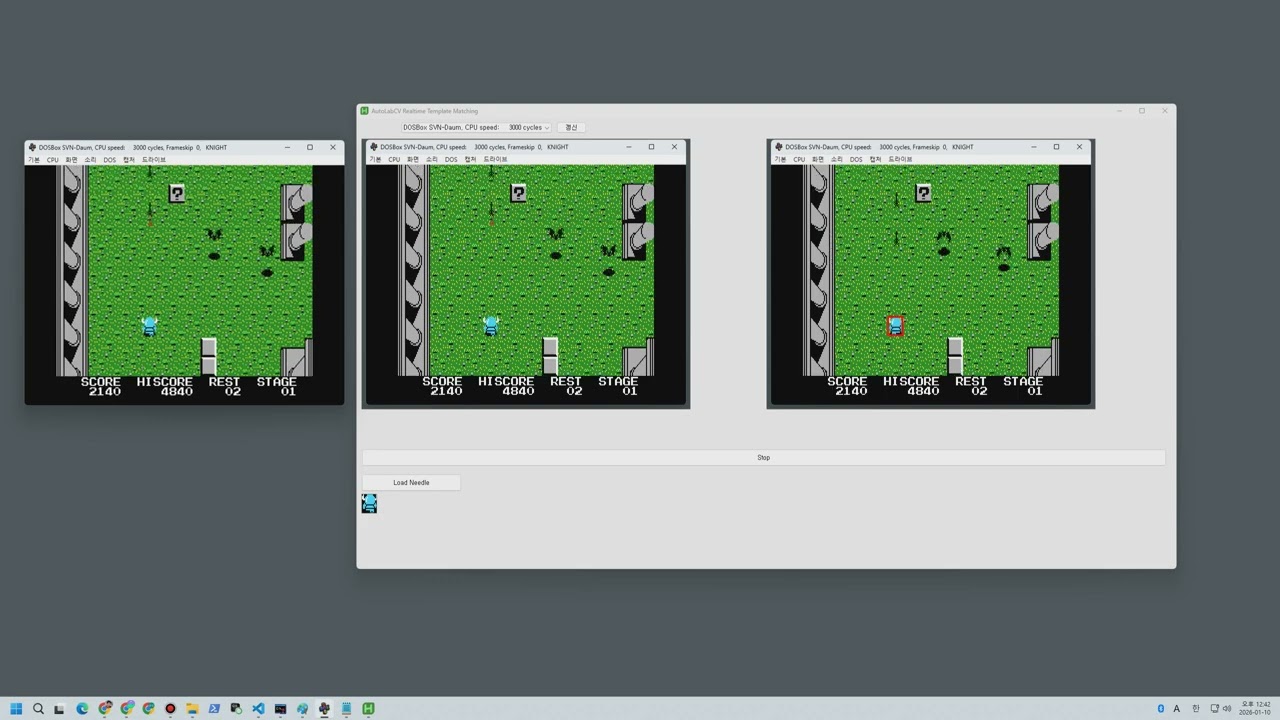Open the Windows Start menu

[x=16, y=709]
